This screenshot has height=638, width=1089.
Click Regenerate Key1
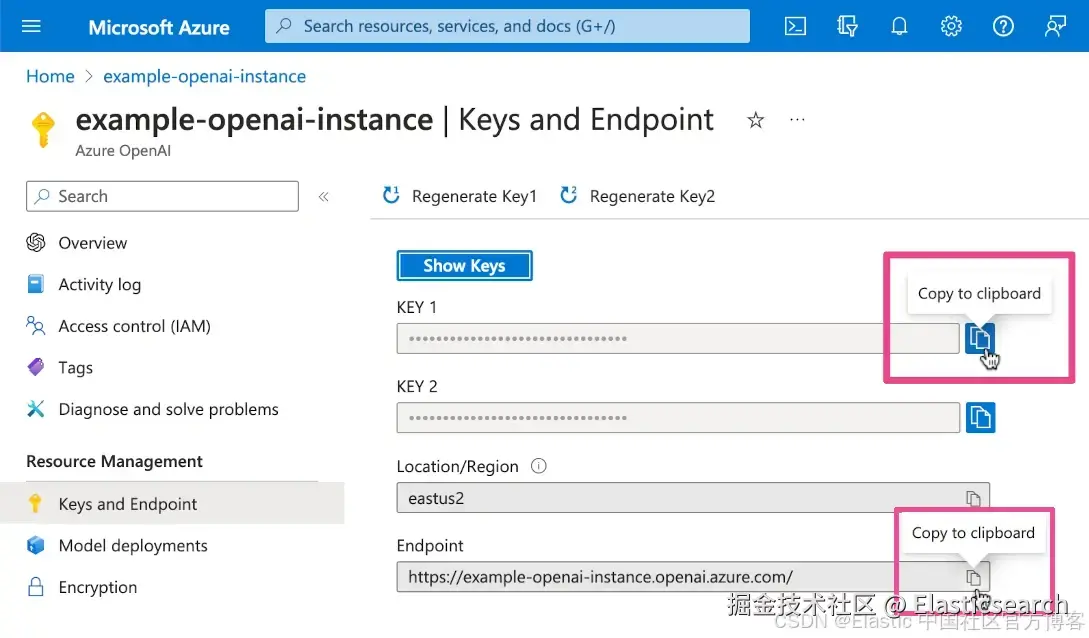(x=460, y=196)
